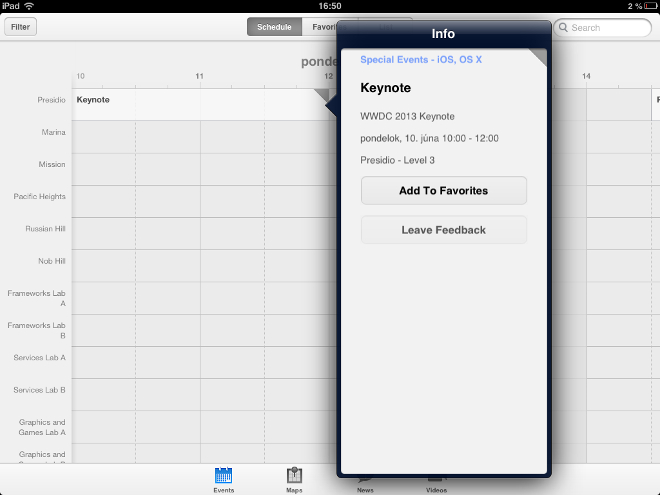The width and height of the screenshot is (660, 495).
Task: Tap the 14 hour marker on the timeline
Action: 586,76
